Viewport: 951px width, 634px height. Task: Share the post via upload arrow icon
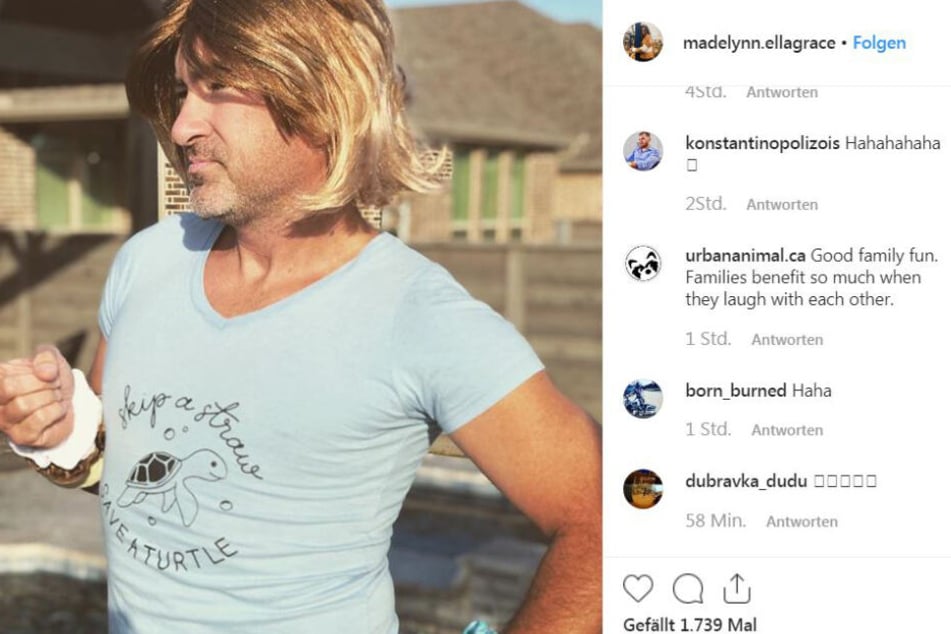(x=737, y=588)
